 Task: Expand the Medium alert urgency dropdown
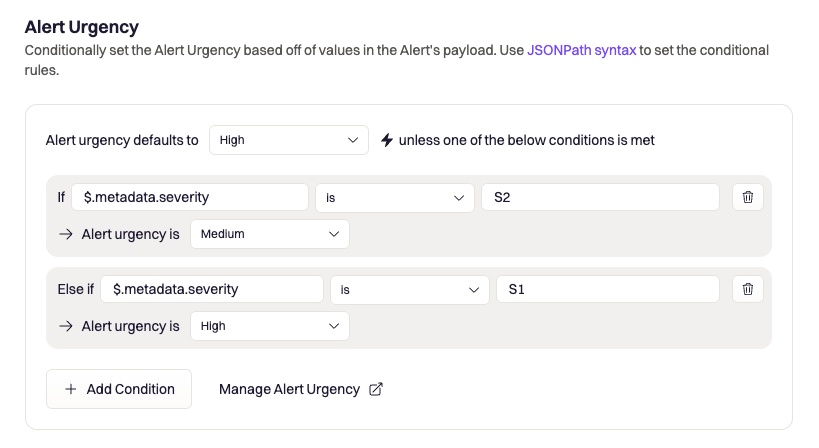[x=270, y=234]
